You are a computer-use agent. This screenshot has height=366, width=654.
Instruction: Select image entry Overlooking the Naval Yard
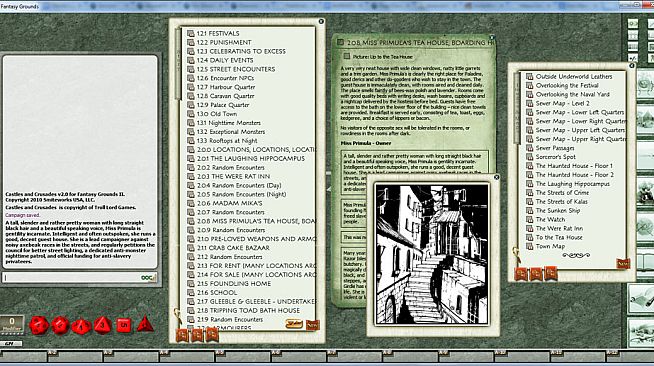(573, 95)
